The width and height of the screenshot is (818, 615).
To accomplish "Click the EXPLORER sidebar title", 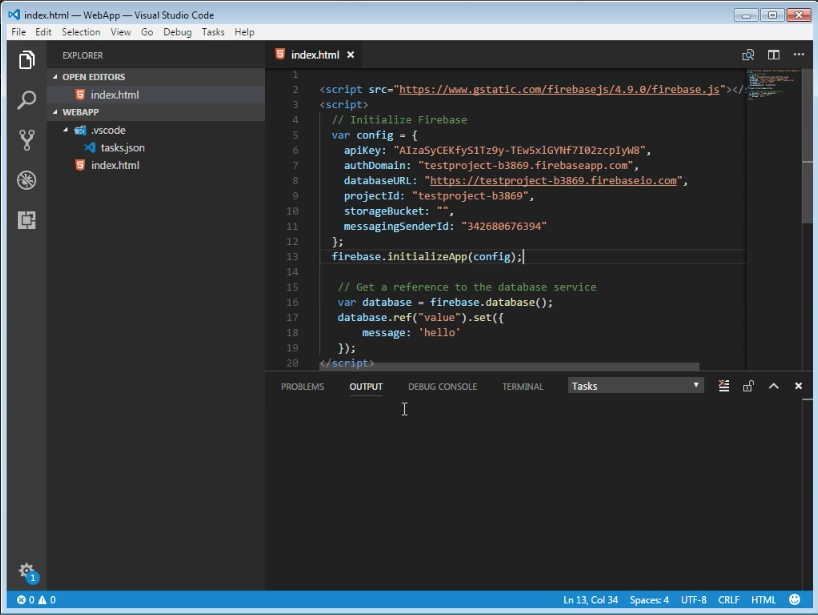I will [x=82, y=55].
